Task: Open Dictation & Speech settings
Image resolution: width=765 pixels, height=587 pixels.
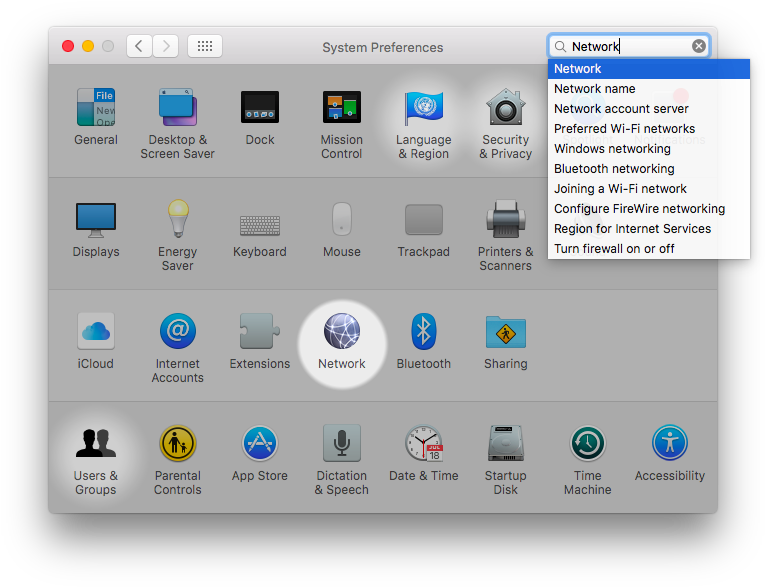Action: coord(342,445)
